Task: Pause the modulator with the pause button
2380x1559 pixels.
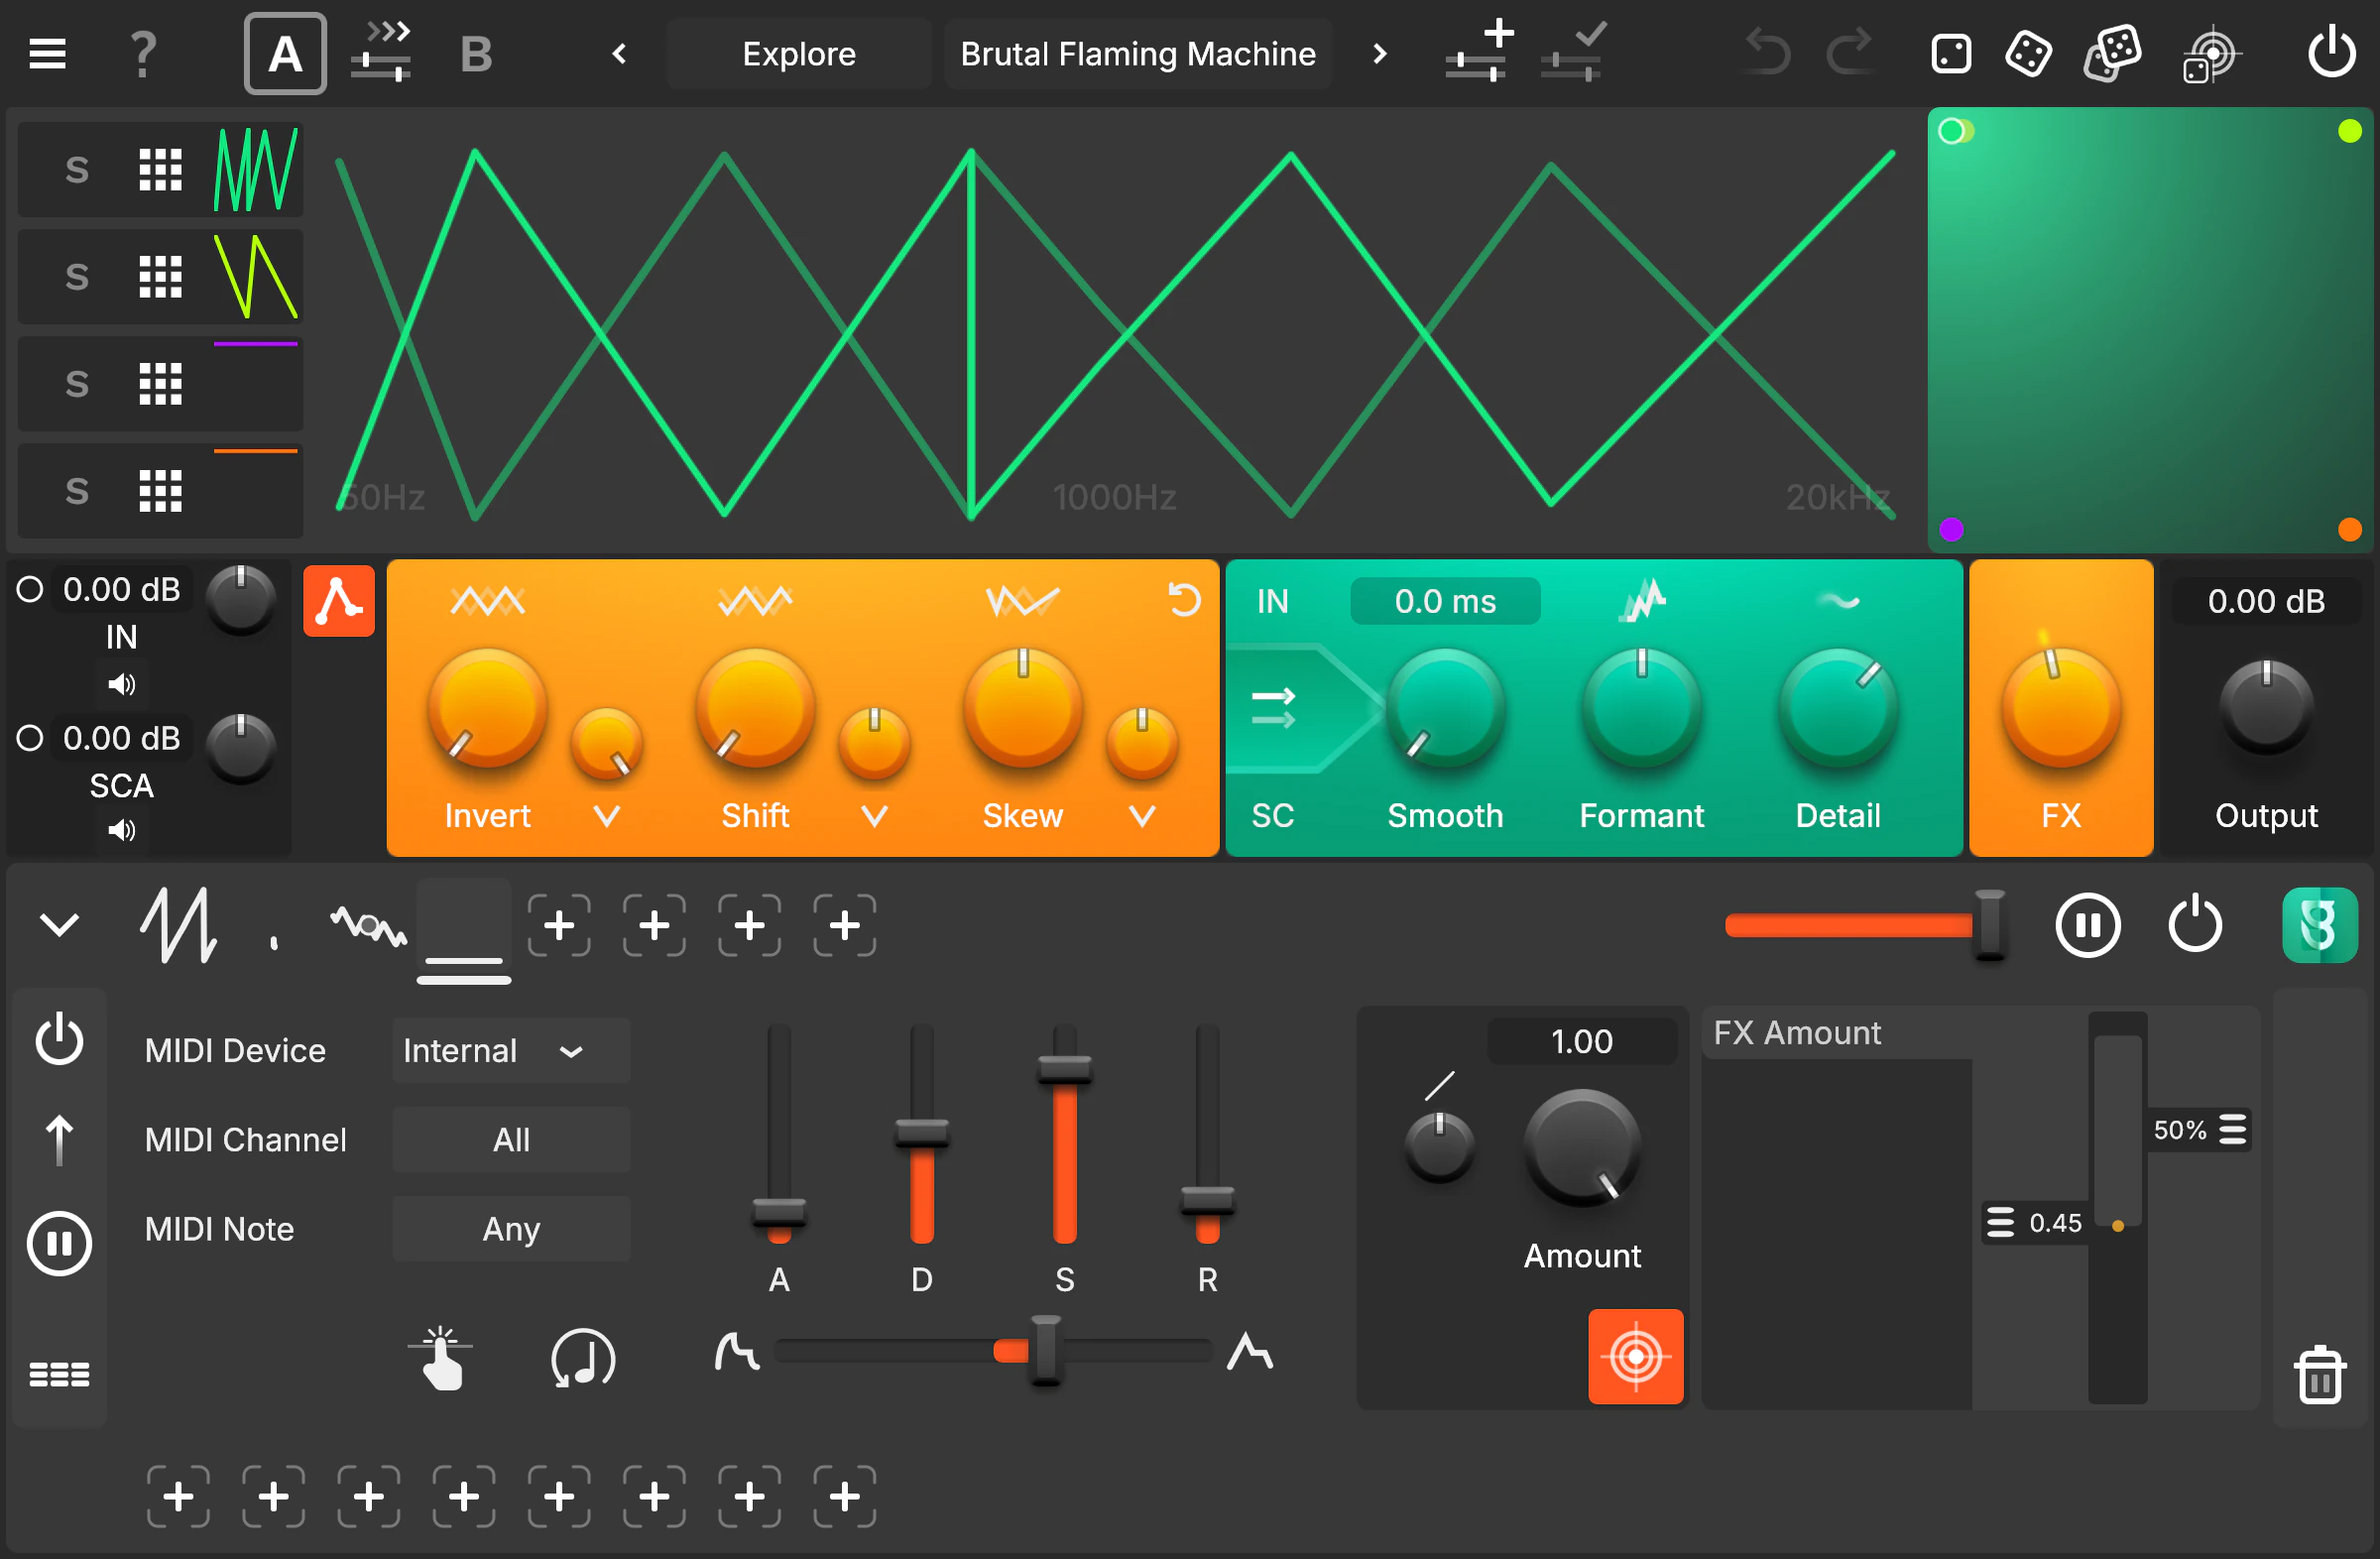Action: (x=2089, y=925)
